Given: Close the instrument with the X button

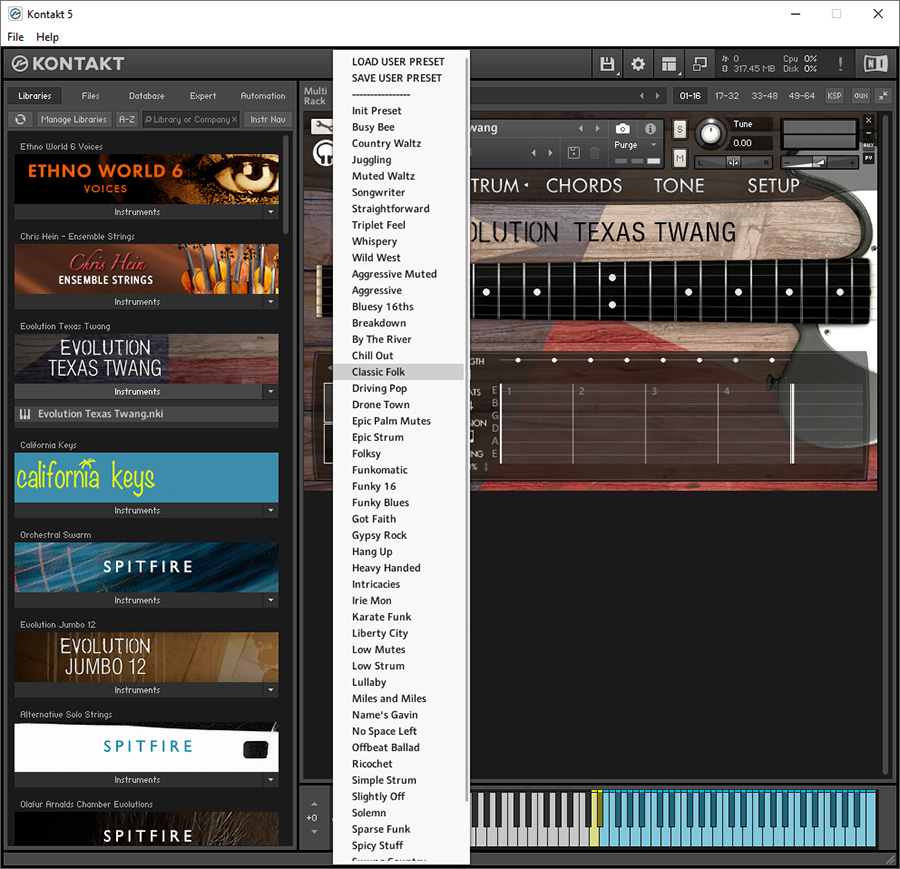Looking at the screenshot, I should (x=868, y=120).
